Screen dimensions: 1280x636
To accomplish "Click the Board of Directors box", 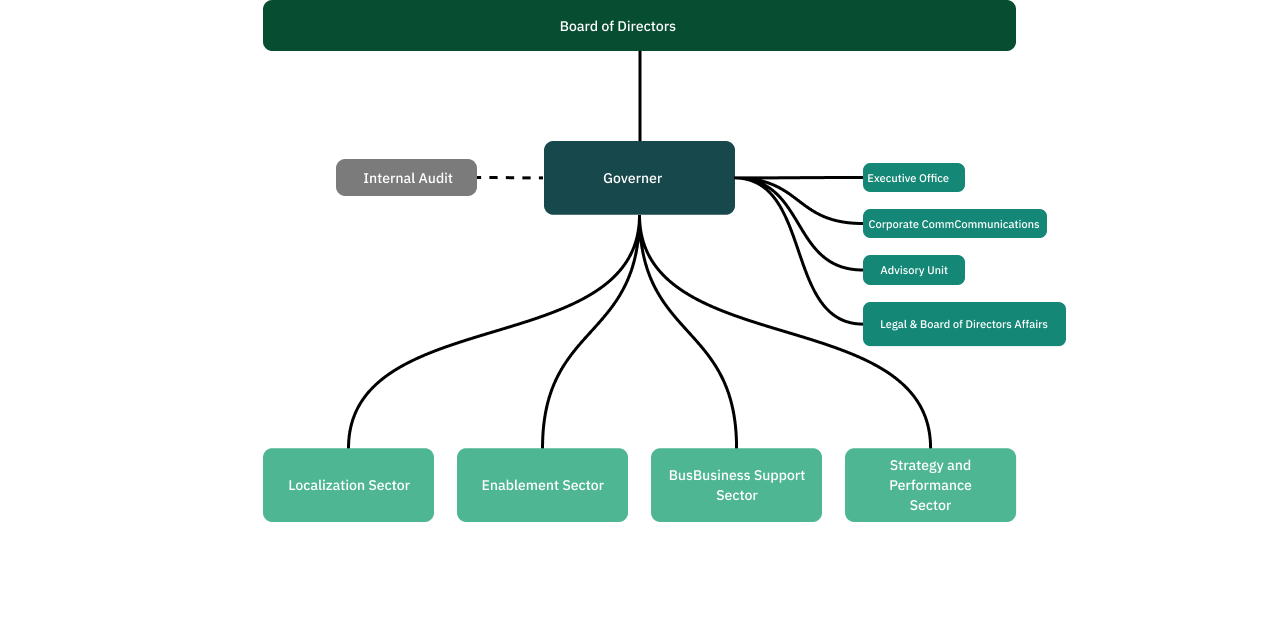I will pyautogui.click(x=639, y=26).
